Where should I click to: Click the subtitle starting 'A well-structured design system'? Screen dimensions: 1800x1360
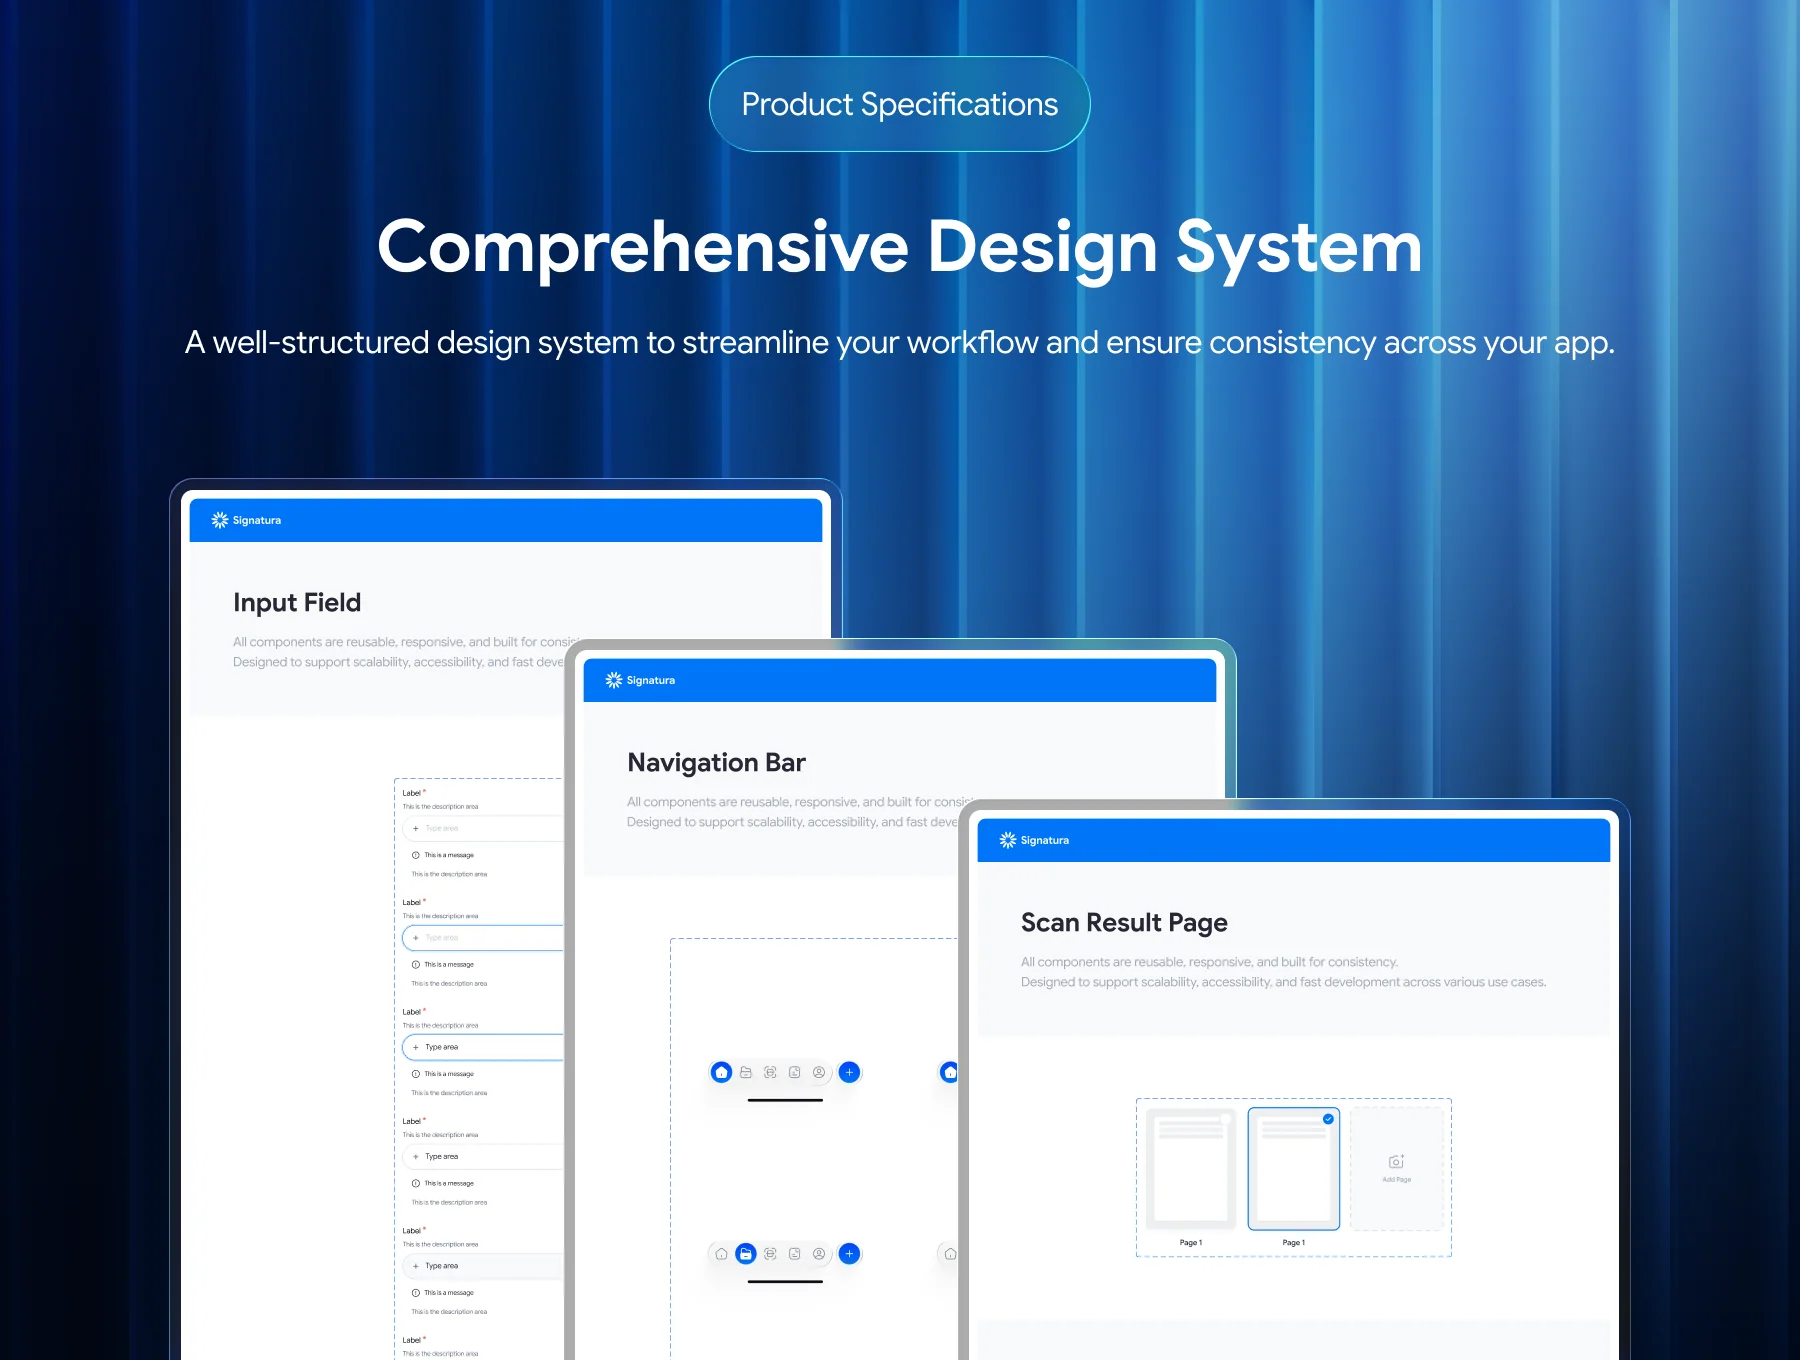point(900,343)
